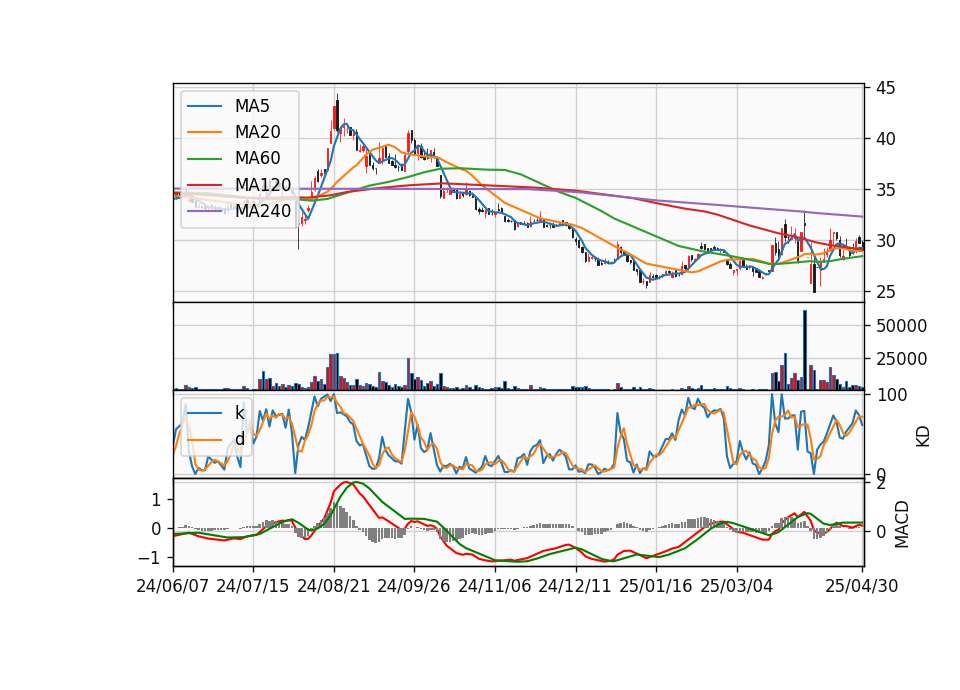Click the 25/04/30 date label
The image size is (960, 690).
click(x=862, y=586)
